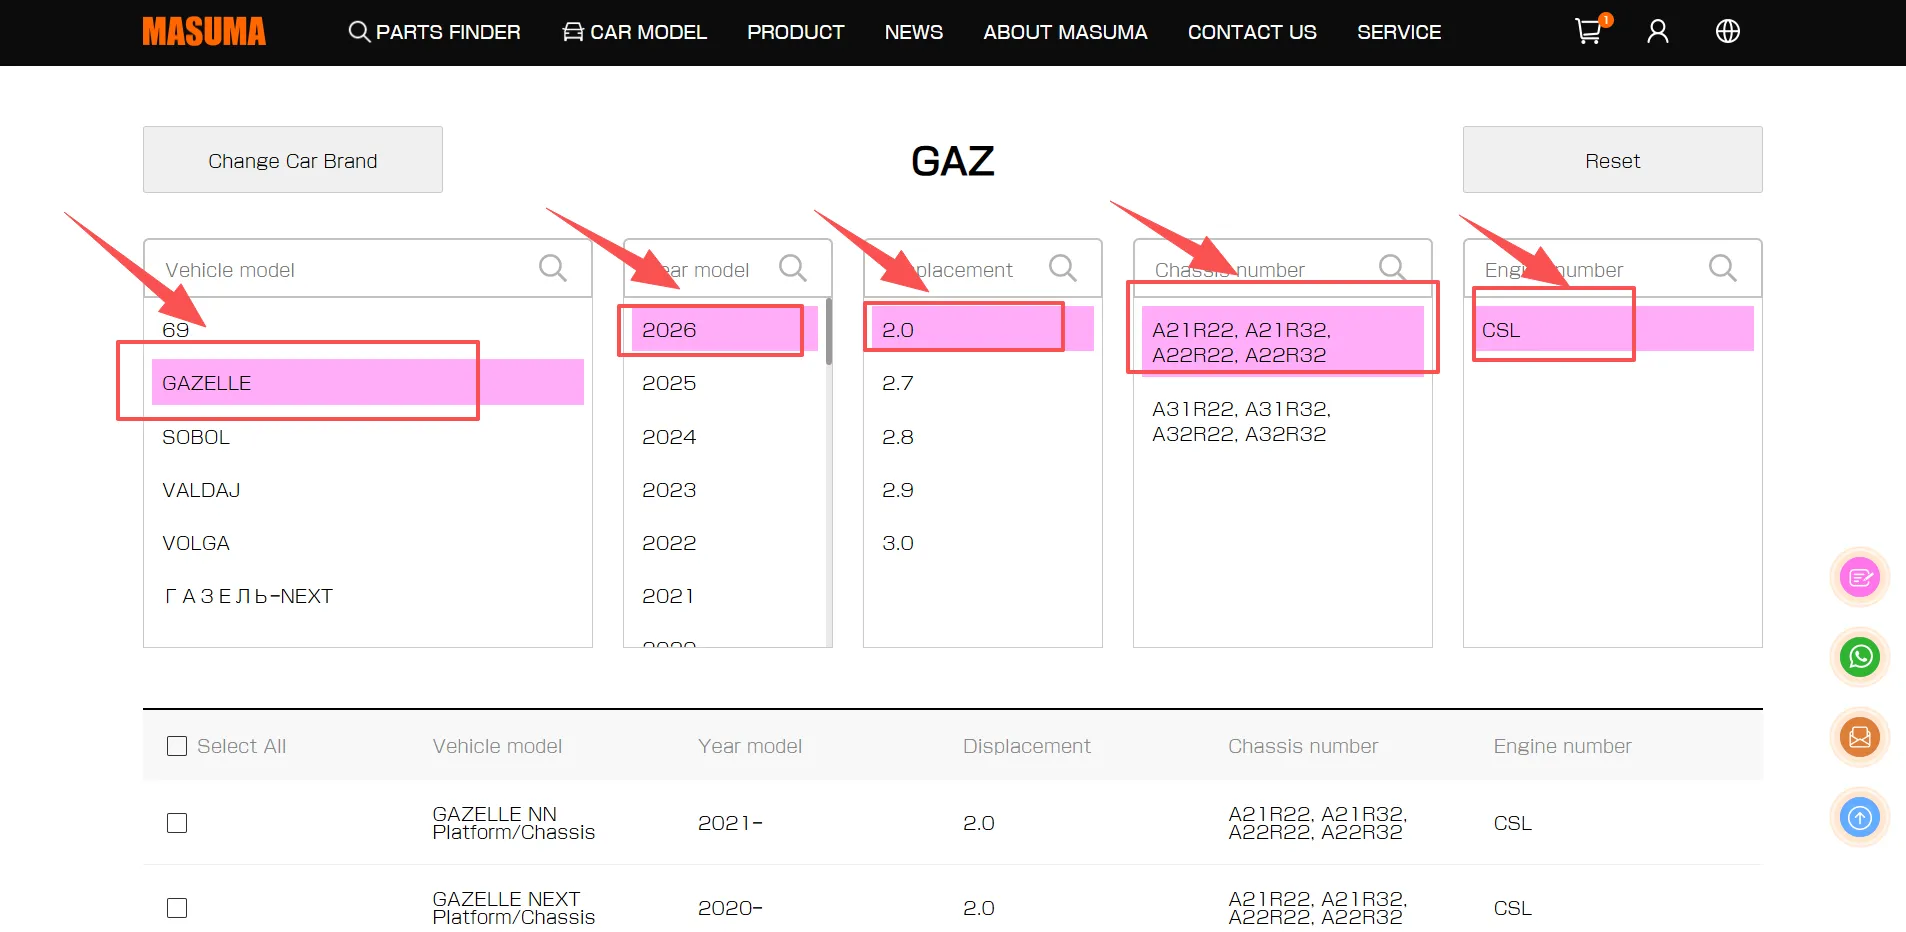Click the year model list scrollbar
The height and width of the screenshot is (932, 1906).
(828, 332)
